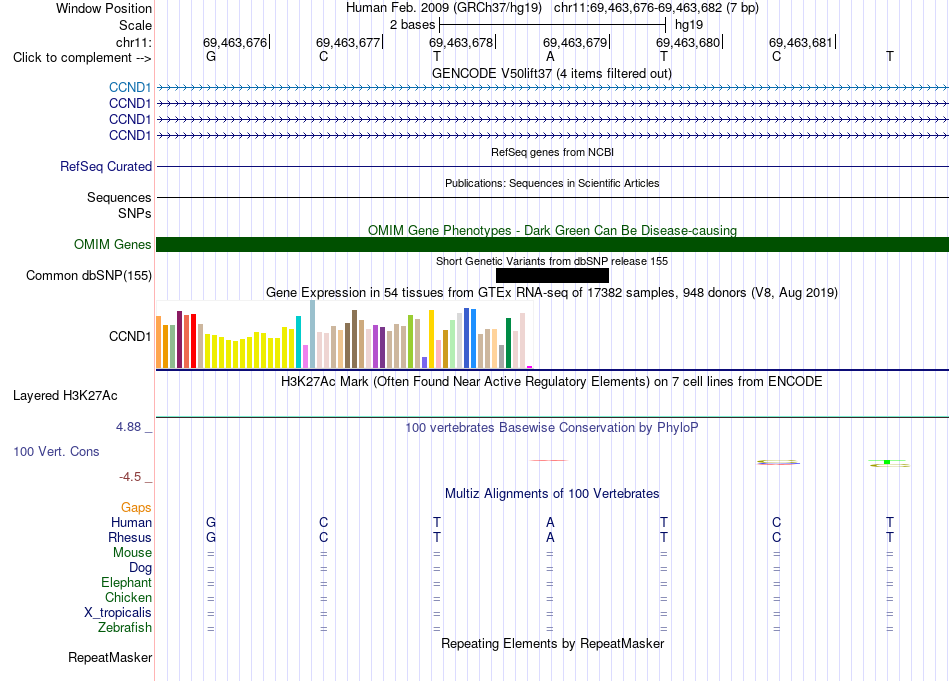Click the dark green OMIM Genes bar
The image size is (950, 681).
pyautogui.click(x=552, y=244)
